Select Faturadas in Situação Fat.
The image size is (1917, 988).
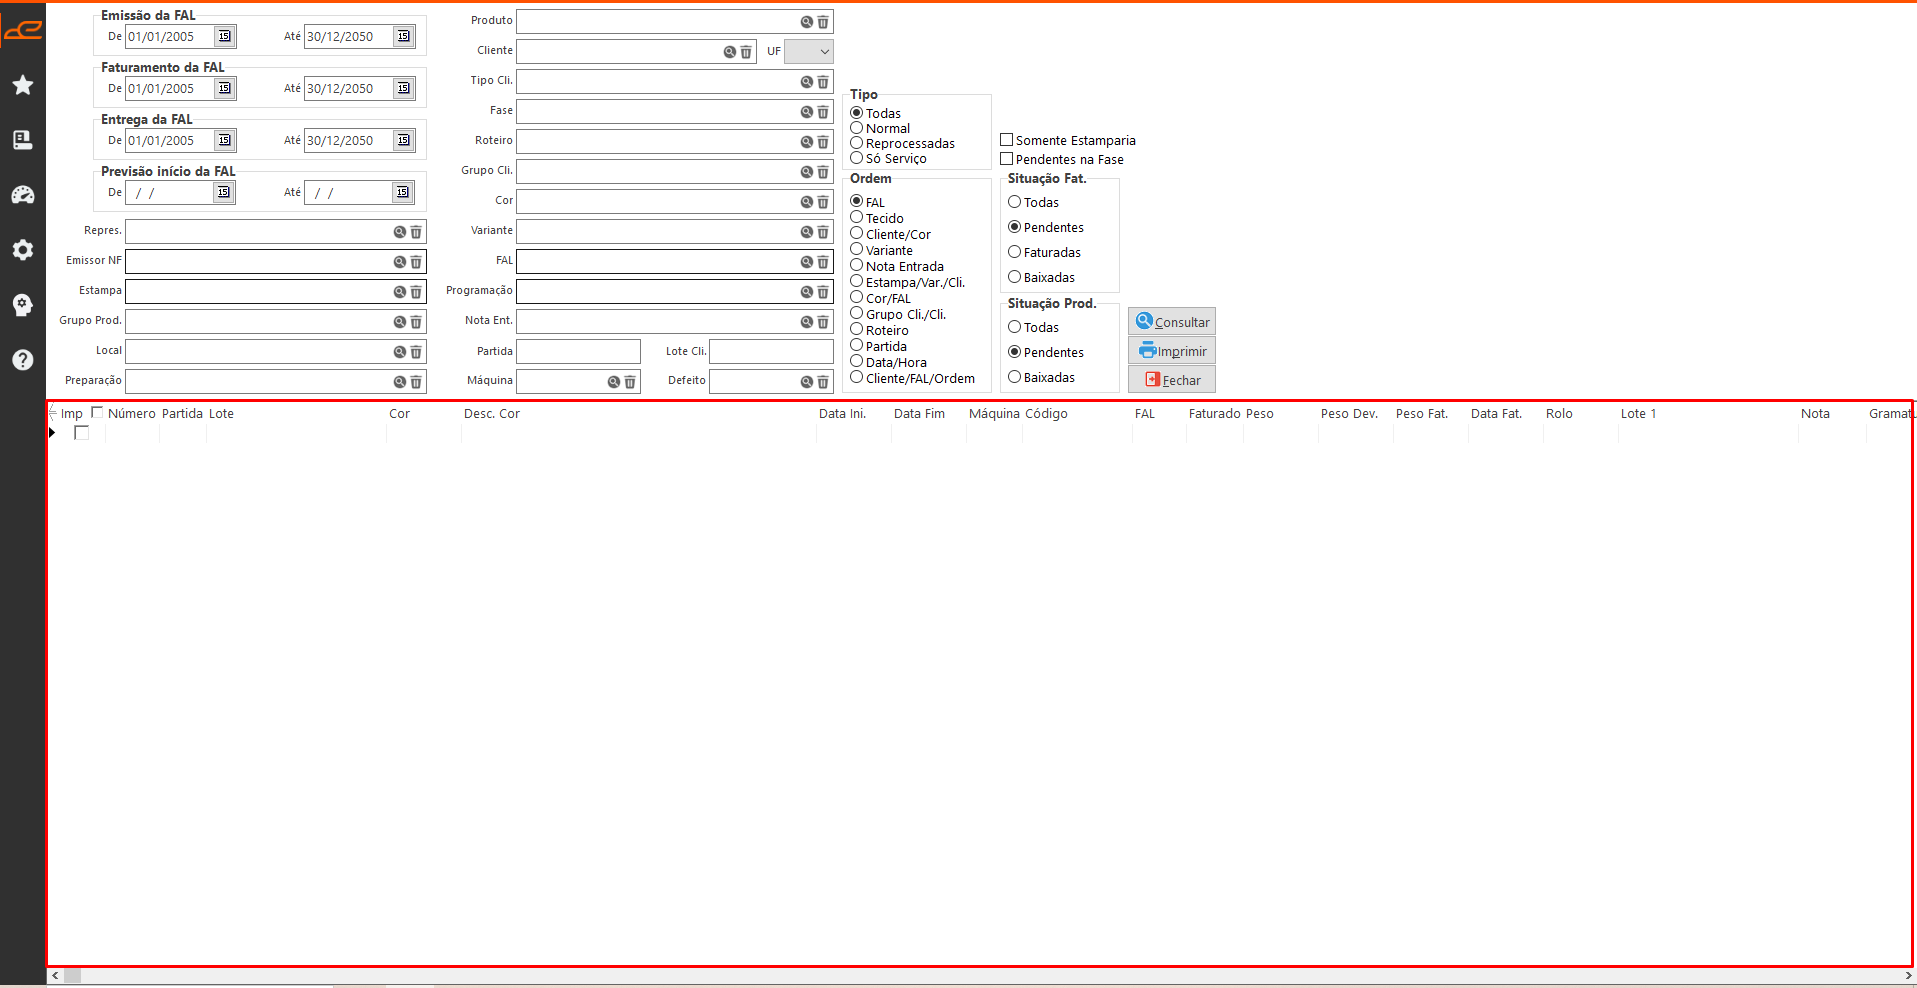[x=1014, y=252]
